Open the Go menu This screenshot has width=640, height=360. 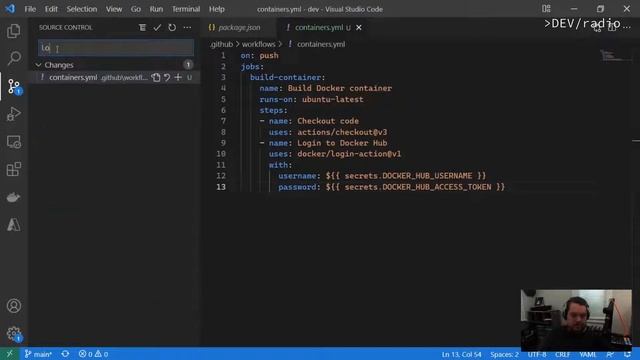tap(136, 9)
